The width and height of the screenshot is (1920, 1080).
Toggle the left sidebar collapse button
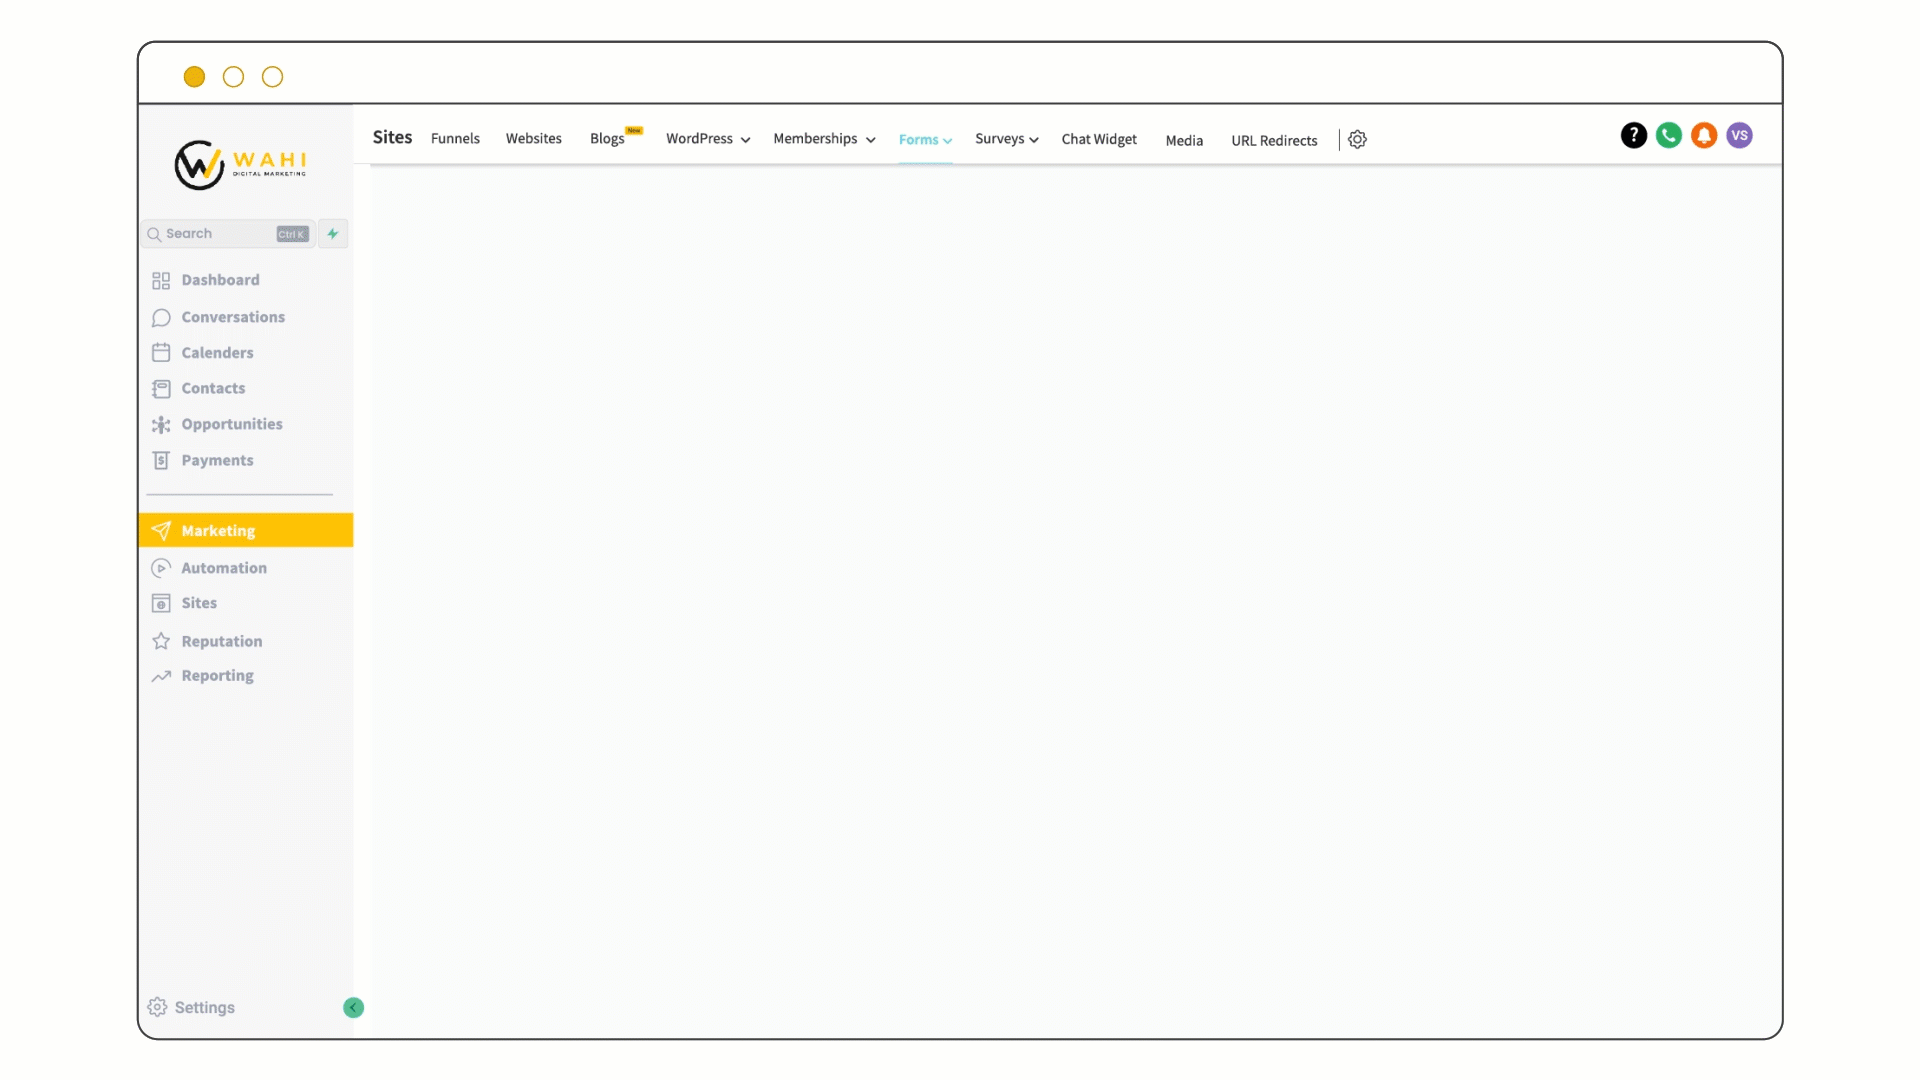352,1007
